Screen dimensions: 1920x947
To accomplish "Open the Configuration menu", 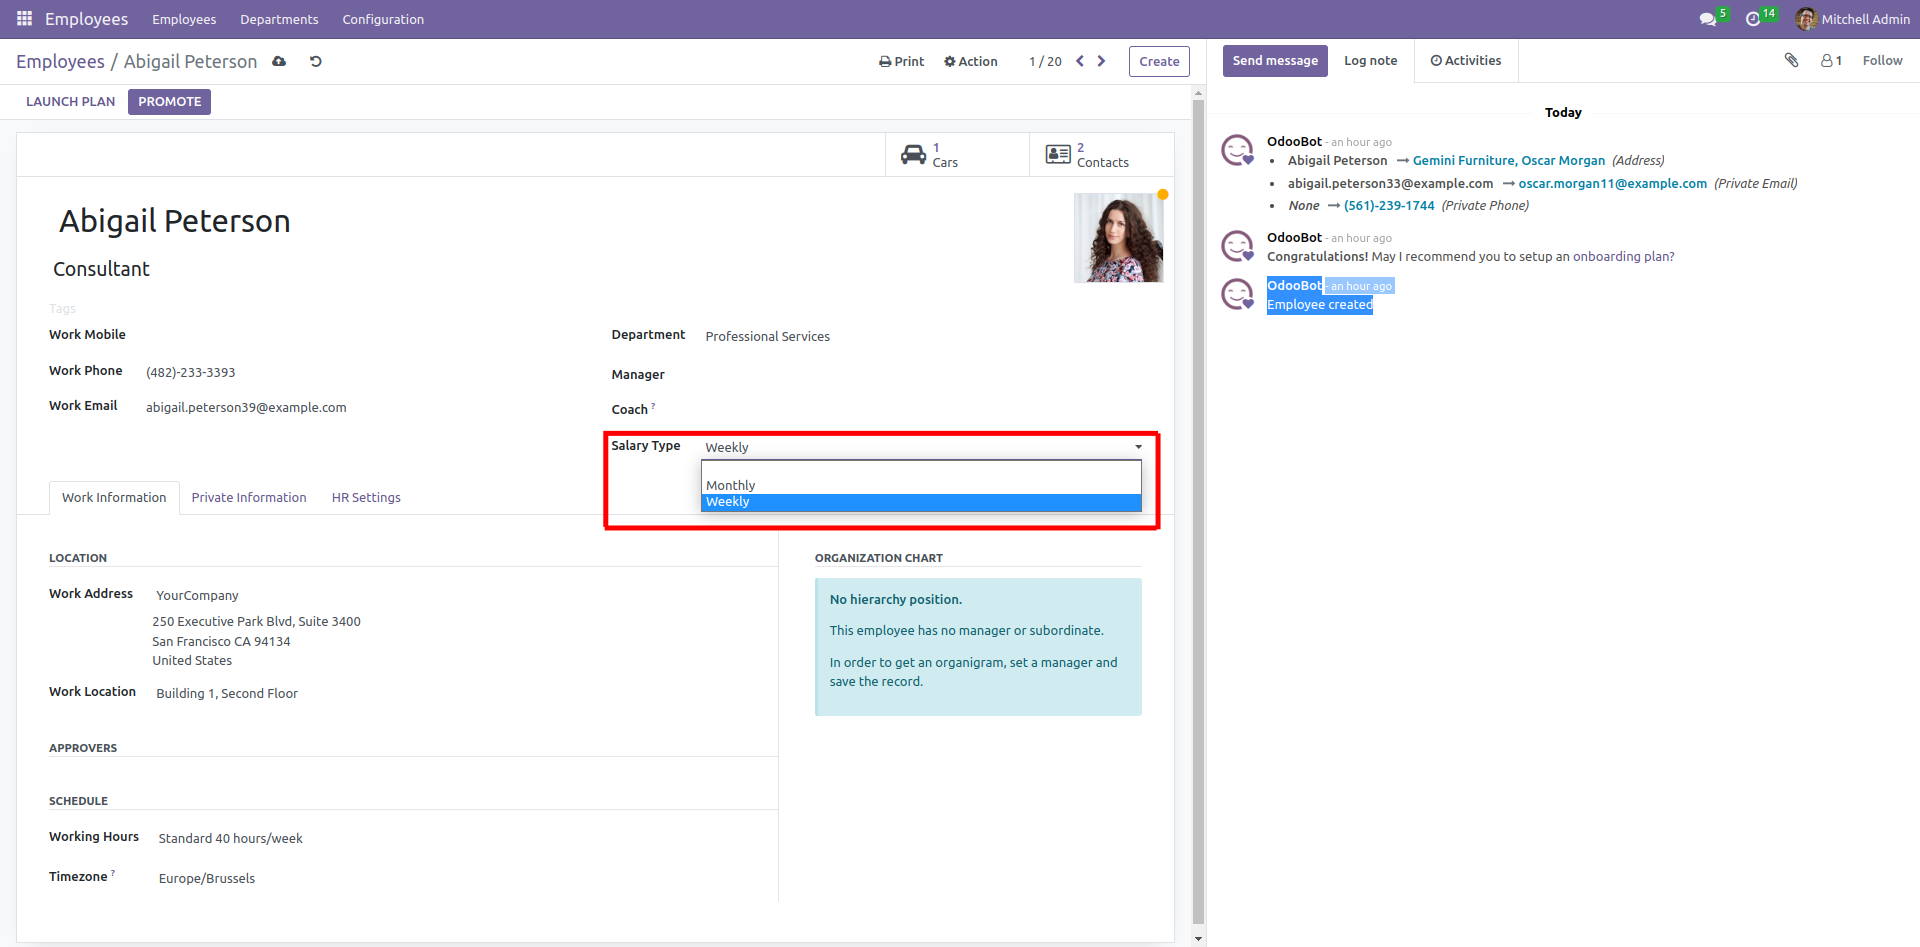I will coord(383,19).
